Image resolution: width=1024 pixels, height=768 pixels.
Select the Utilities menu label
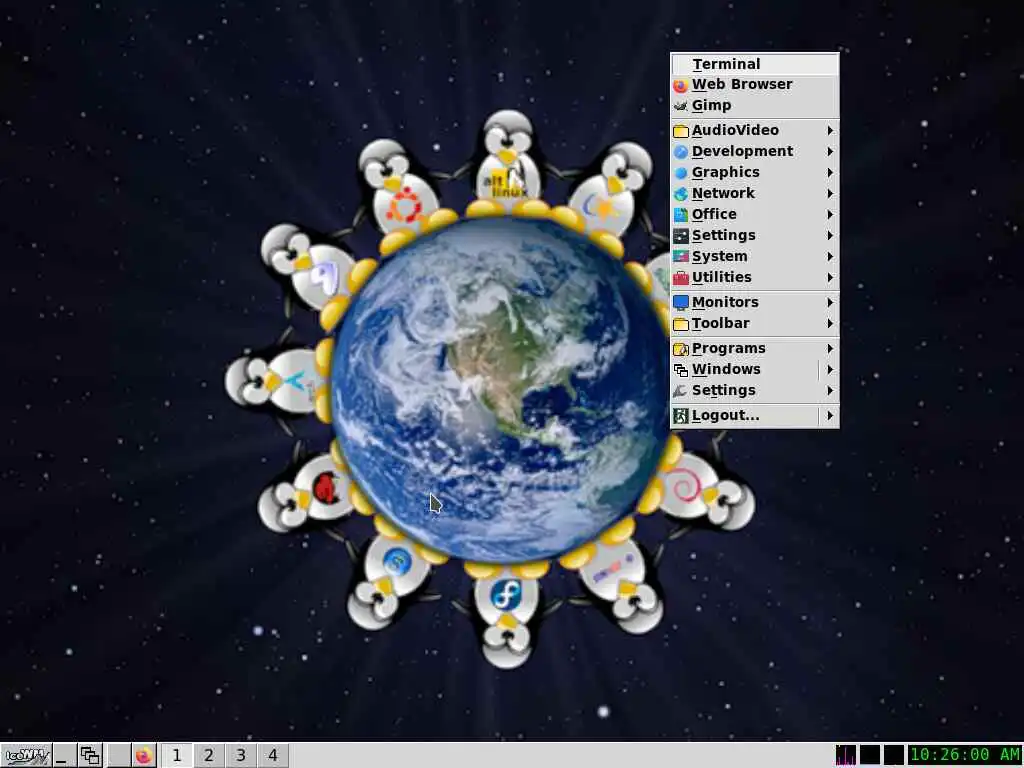(722, 278)
